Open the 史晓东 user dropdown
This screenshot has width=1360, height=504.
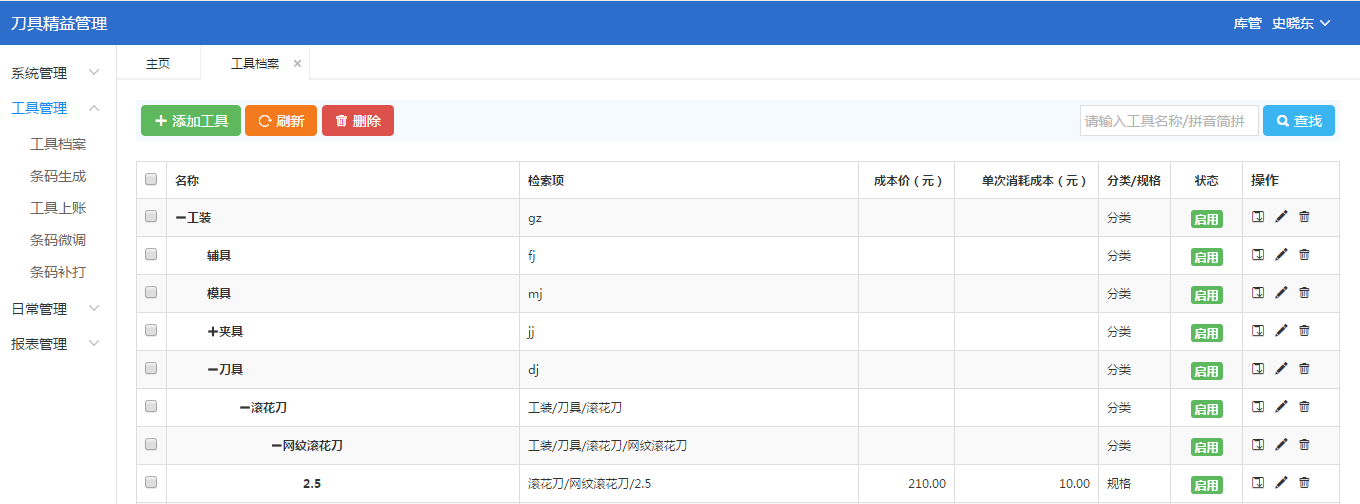(x=1301, y=23)
